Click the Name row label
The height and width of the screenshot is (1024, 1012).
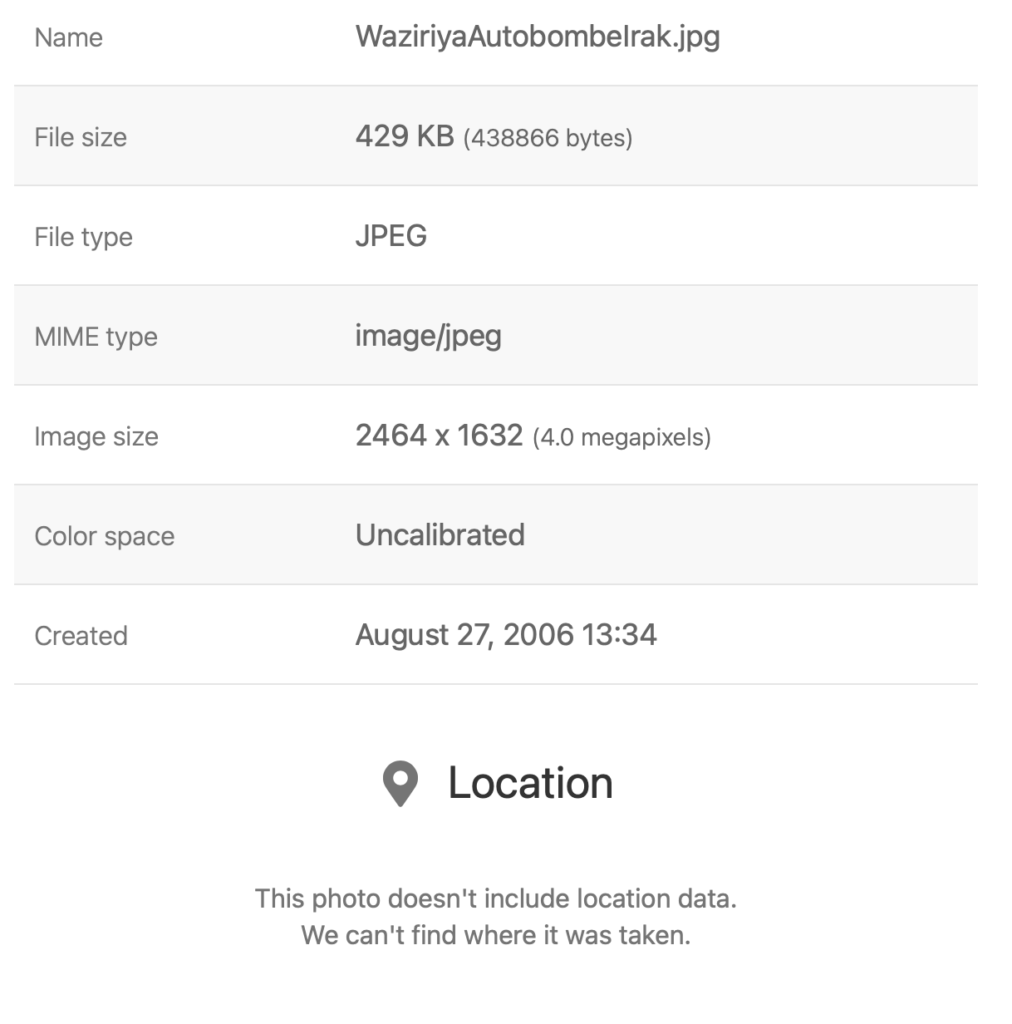68,38
